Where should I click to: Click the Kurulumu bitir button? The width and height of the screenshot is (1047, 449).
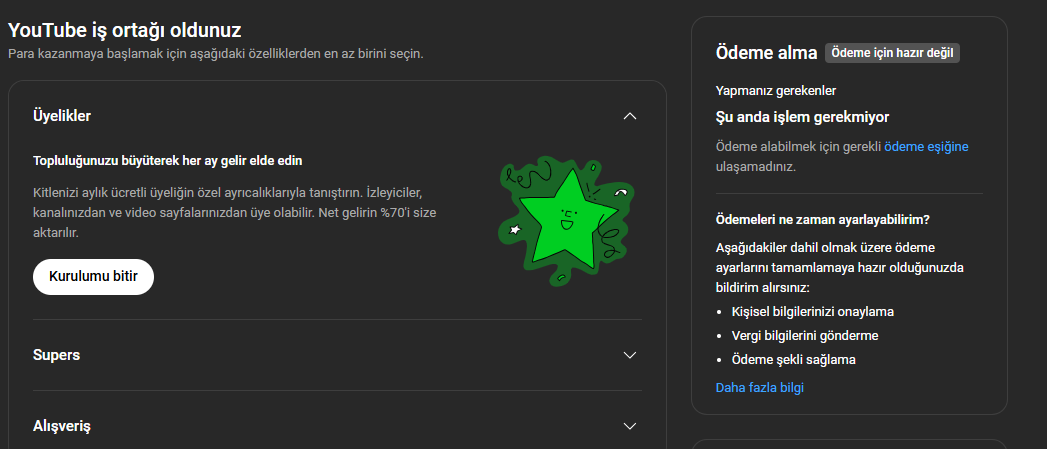[x=93, y=277]
